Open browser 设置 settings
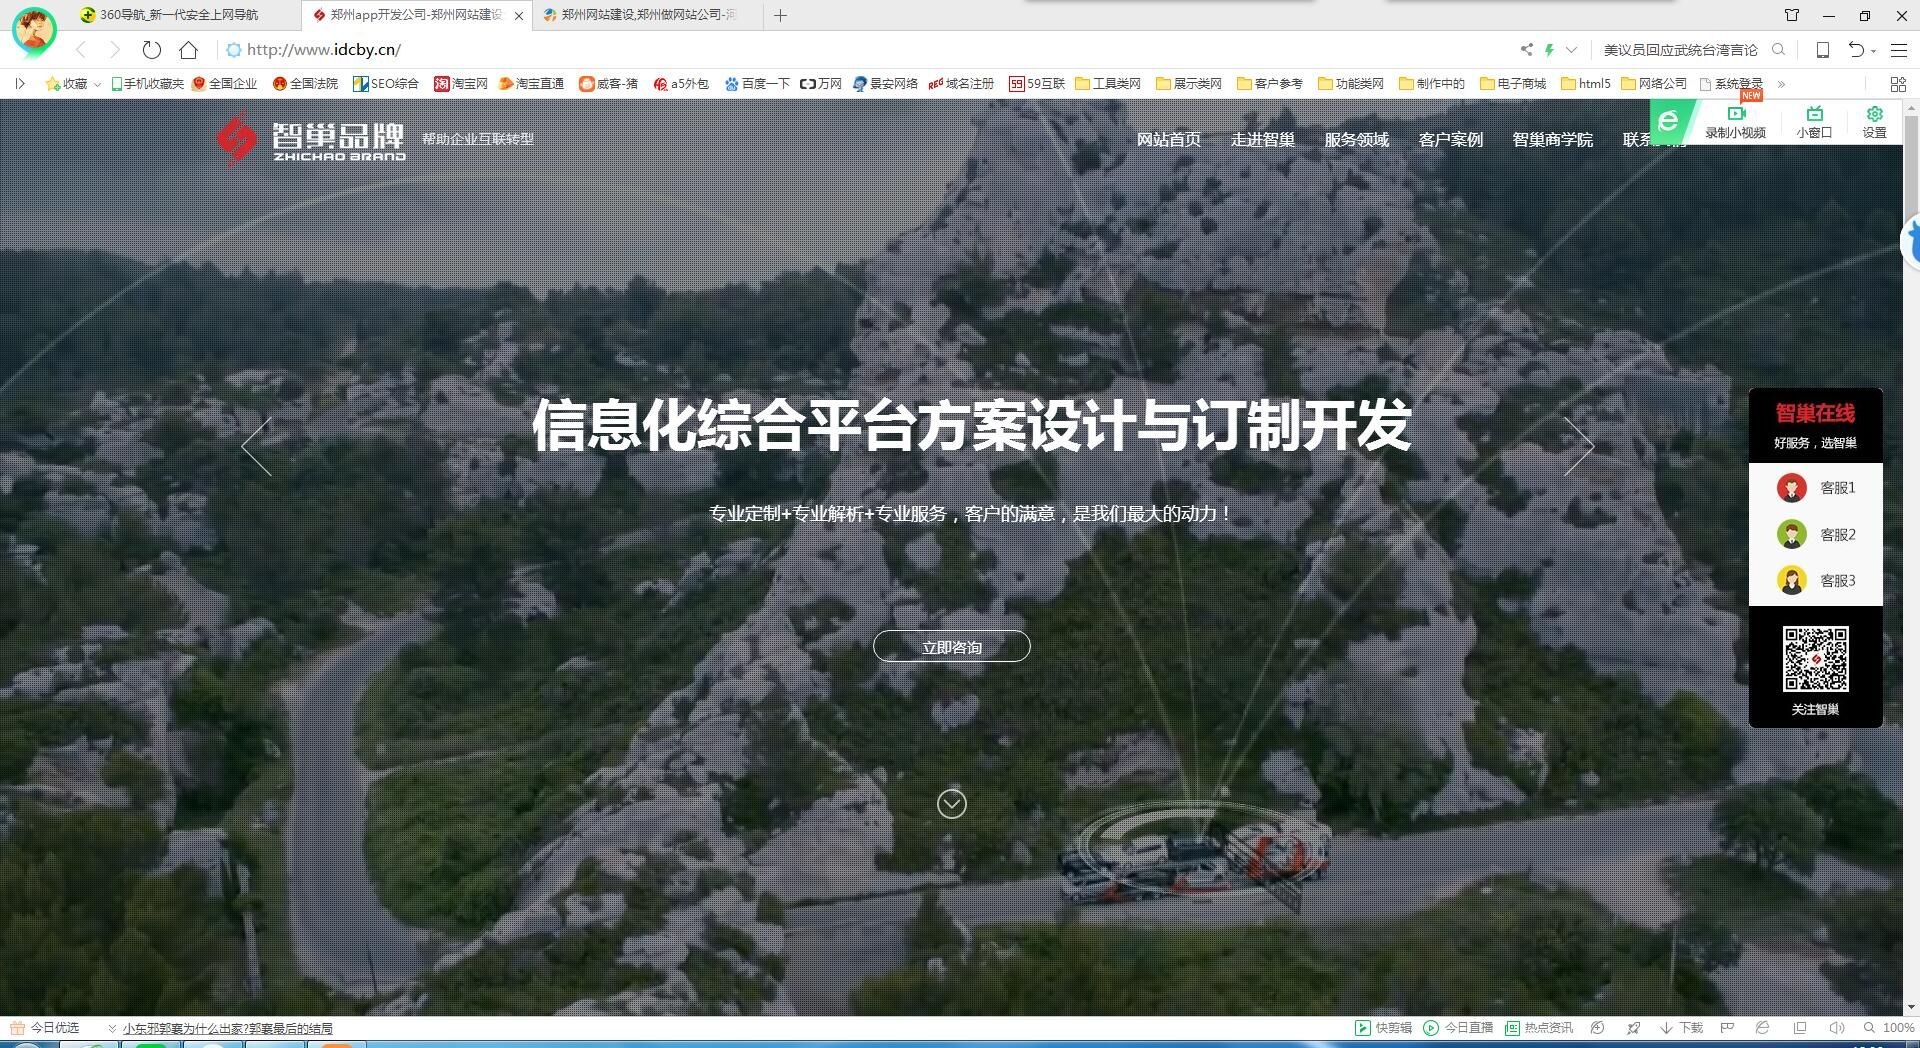 coord(1874,122)
